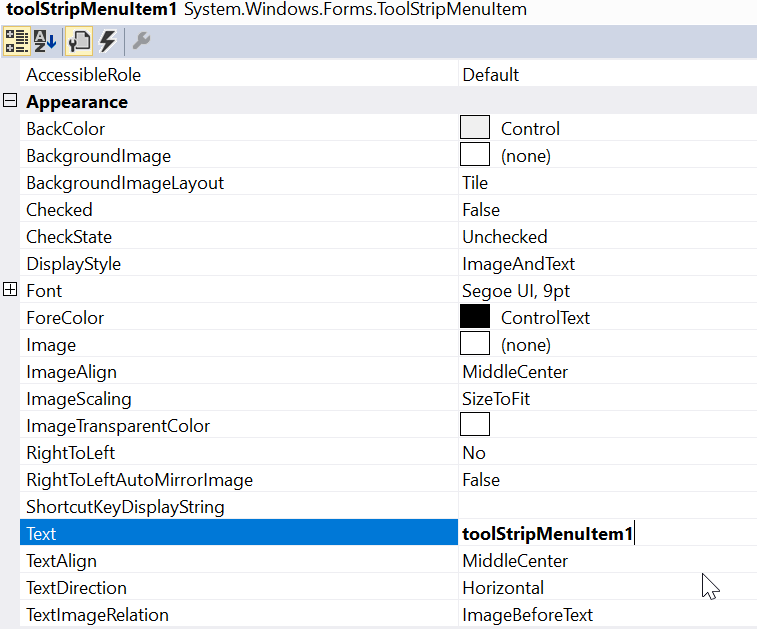Click the BackColor Control color swatch
The height and width of the screenshot is (629, 757).
click(x=475, y=128)
